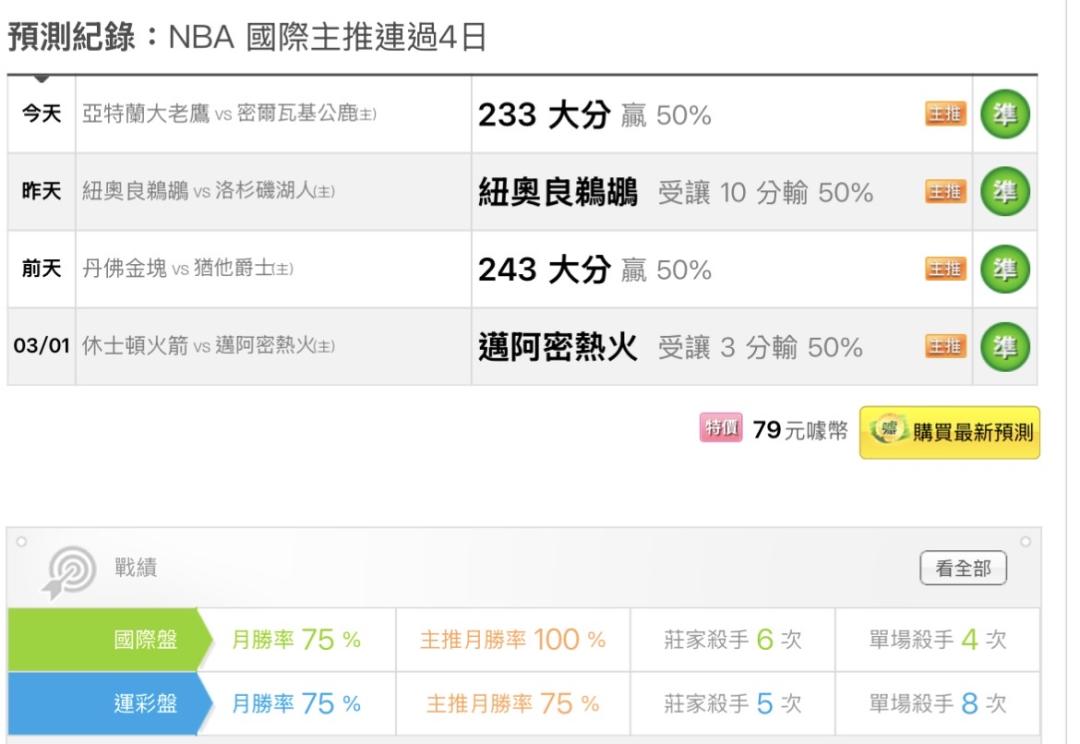
Task: Click the target icon beside 戰績
Action: (x=69, y=571)
